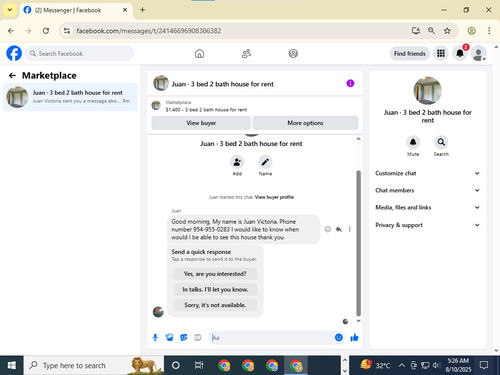
Task: Reply to Juan's message with arrow icon
Action: point(339,229)
